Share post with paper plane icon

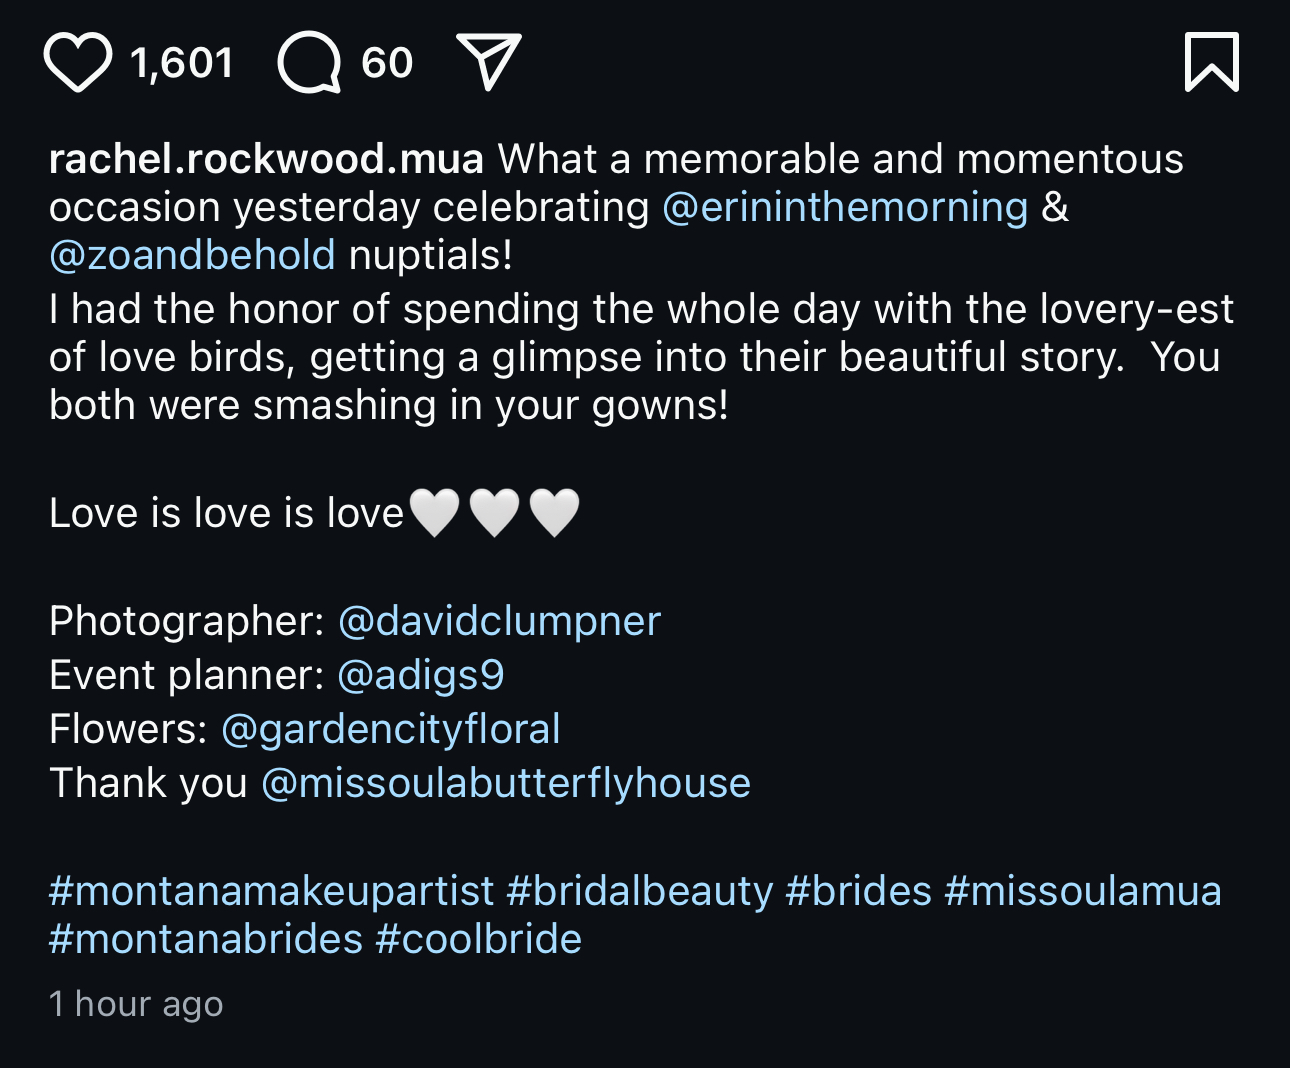(488, 61)
